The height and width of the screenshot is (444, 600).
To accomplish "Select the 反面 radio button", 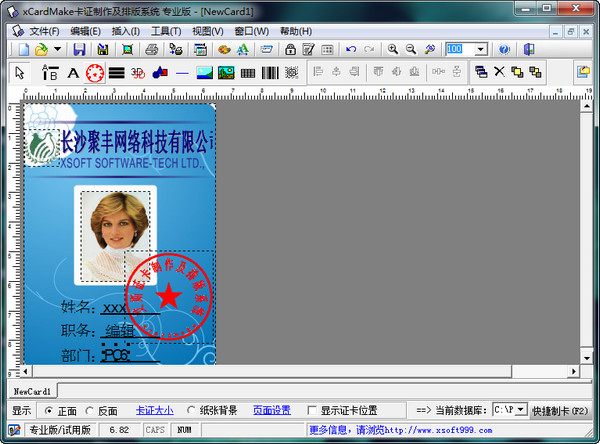I will point(90,411).
